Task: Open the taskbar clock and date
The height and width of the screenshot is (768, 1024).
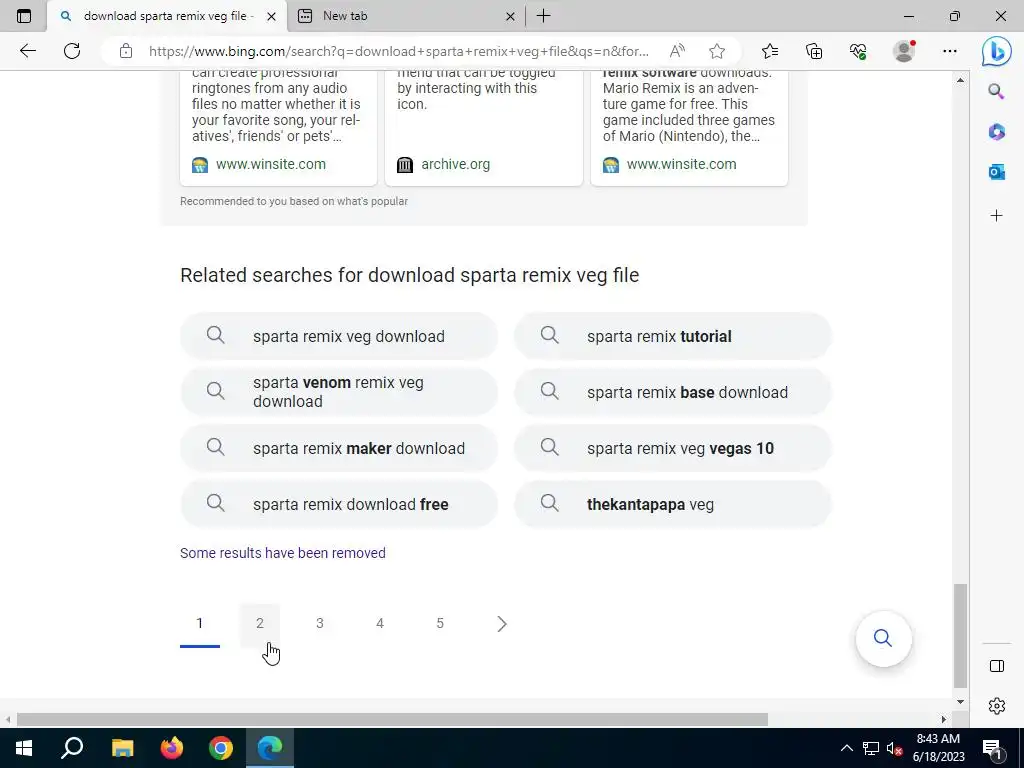Action: coord(938,748)
